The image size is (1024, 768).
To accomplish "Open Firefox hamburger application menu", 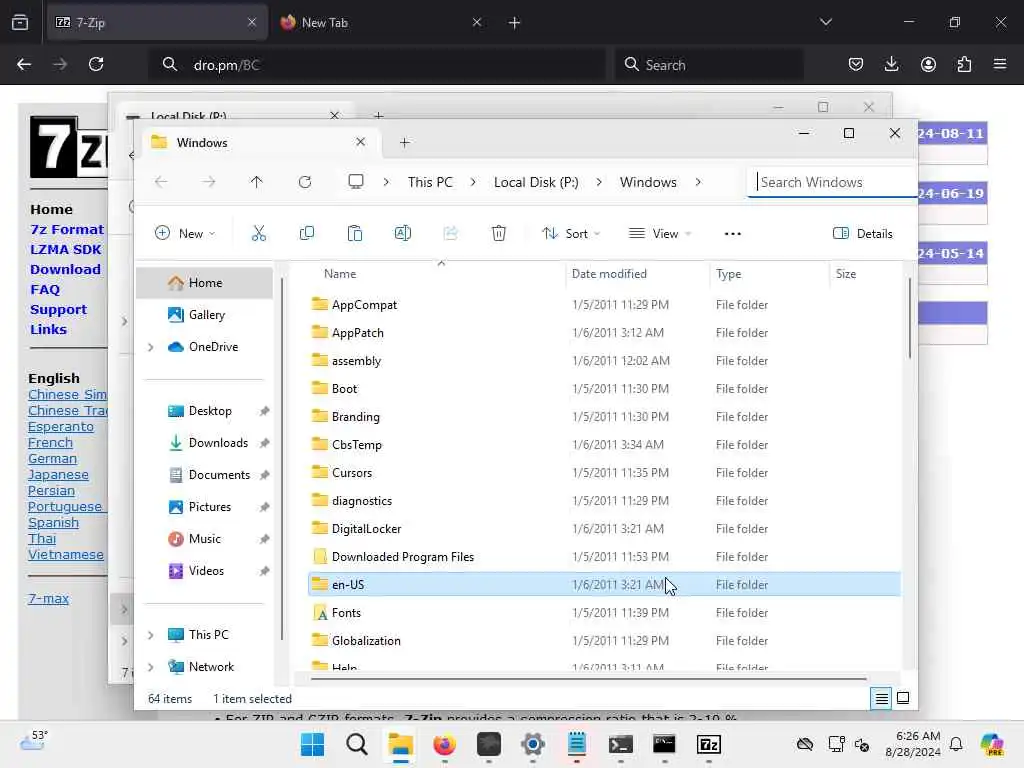I will pos(1000,64).
